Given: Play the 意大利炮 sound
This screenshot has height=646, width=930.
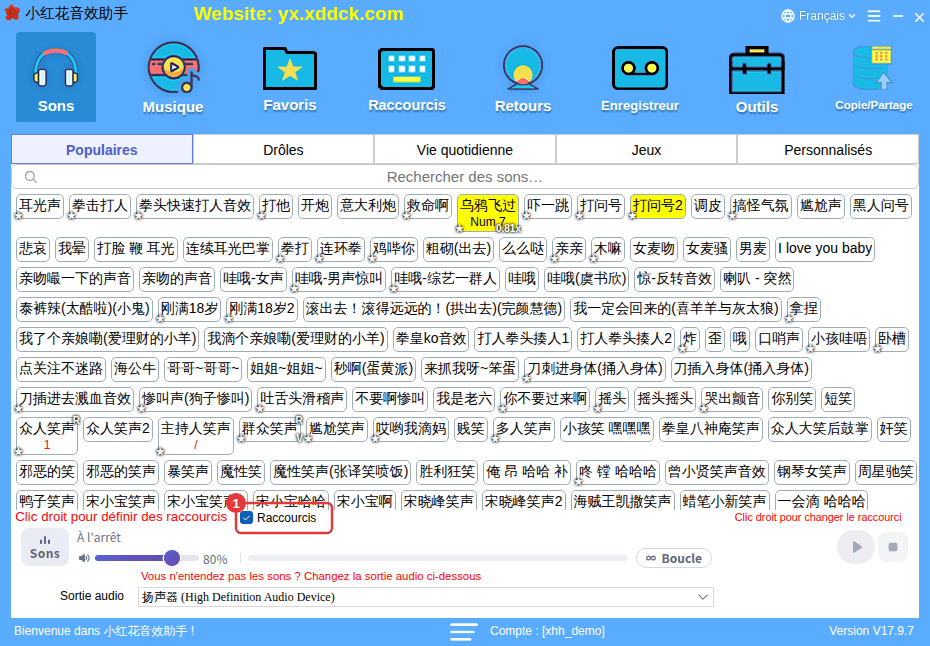Looking at the screenshot, I should [368, 206].
